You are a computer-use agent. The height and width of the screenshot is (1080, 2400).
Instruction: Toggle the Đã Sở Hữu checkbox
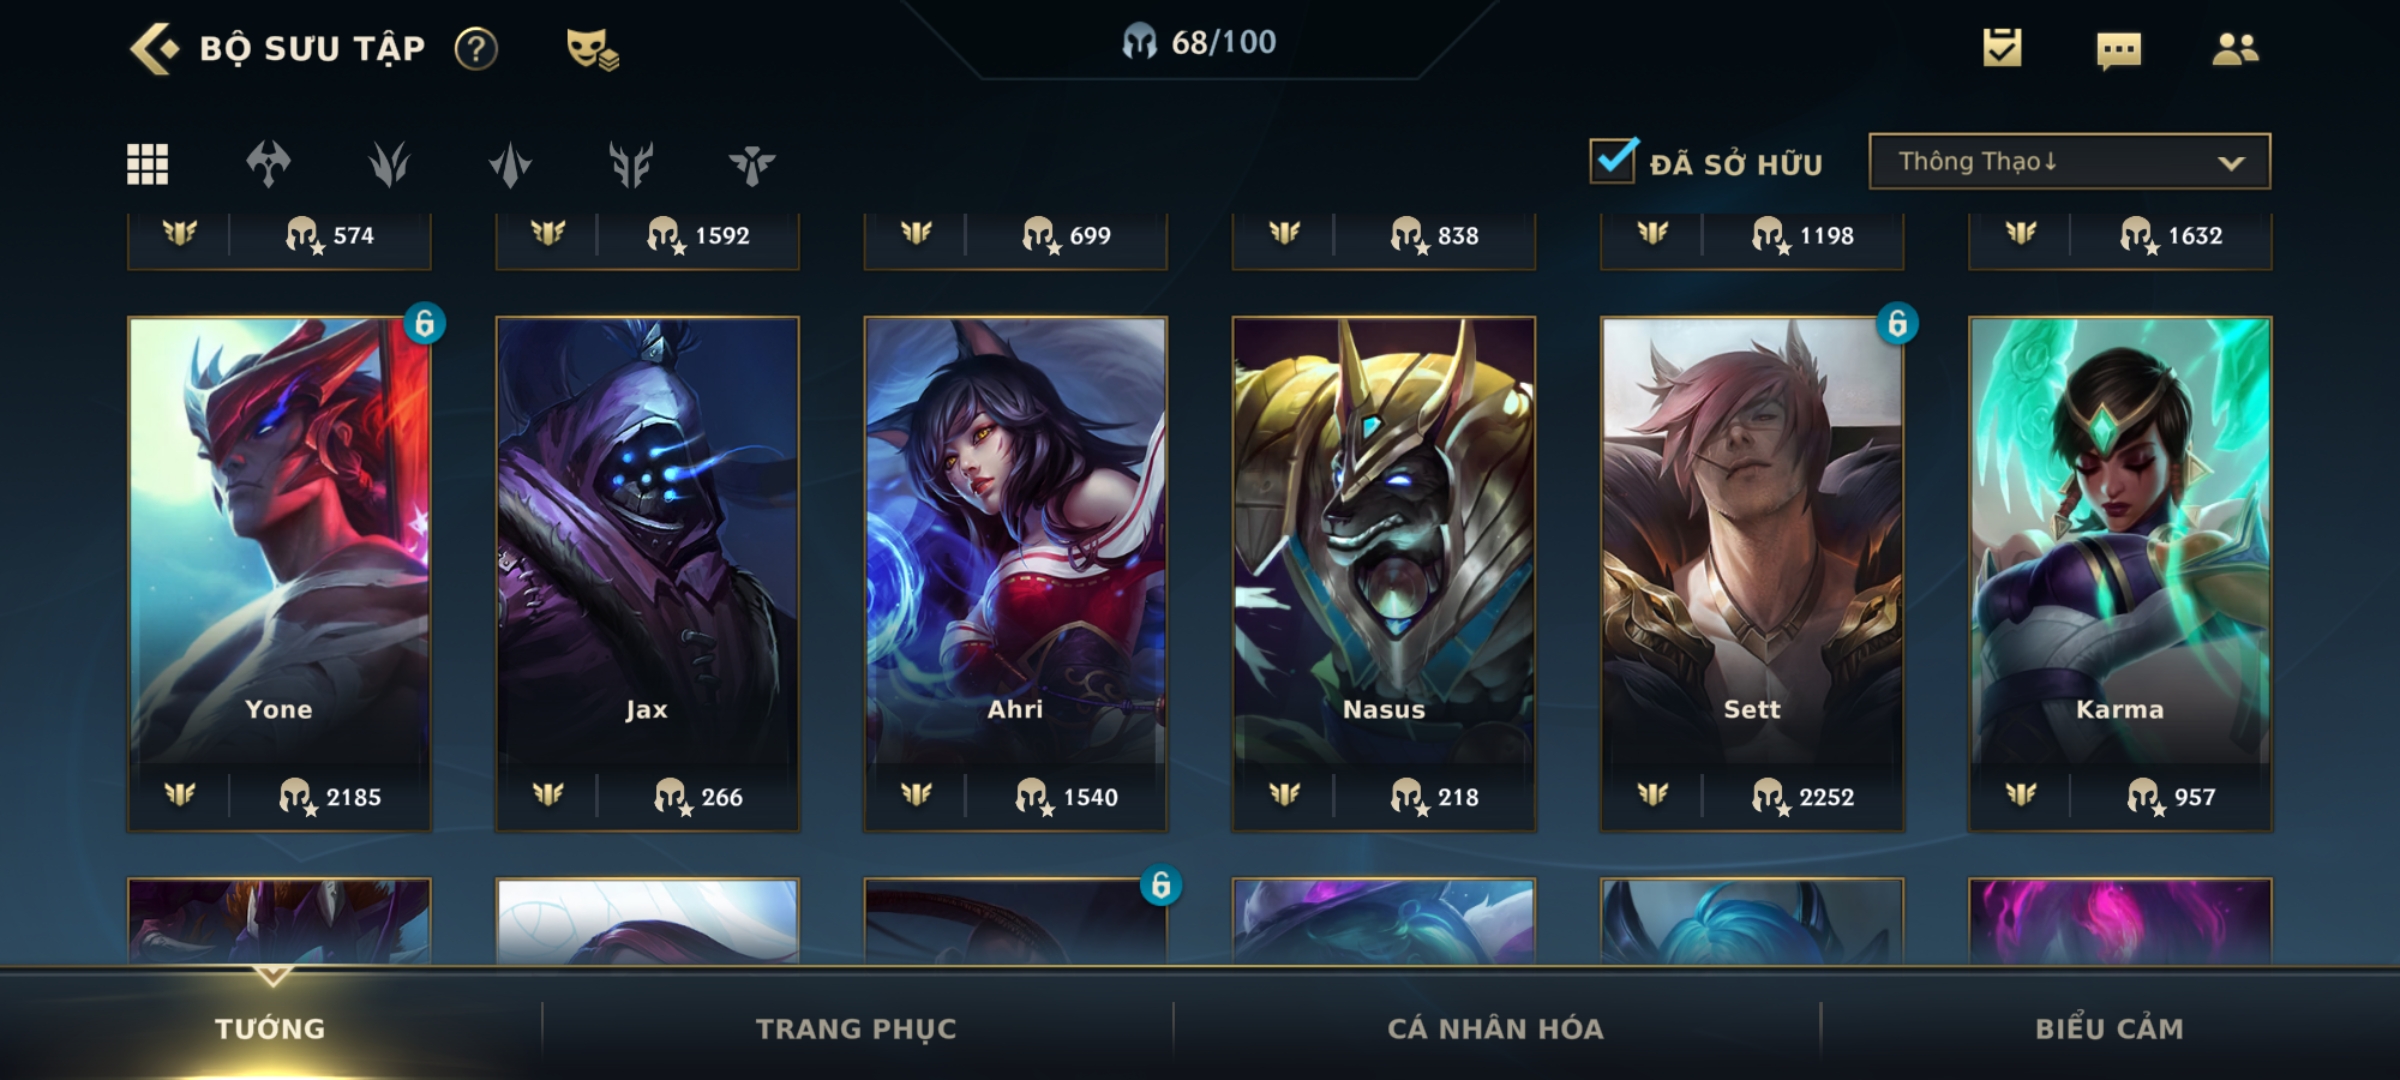coord(1613,160)
